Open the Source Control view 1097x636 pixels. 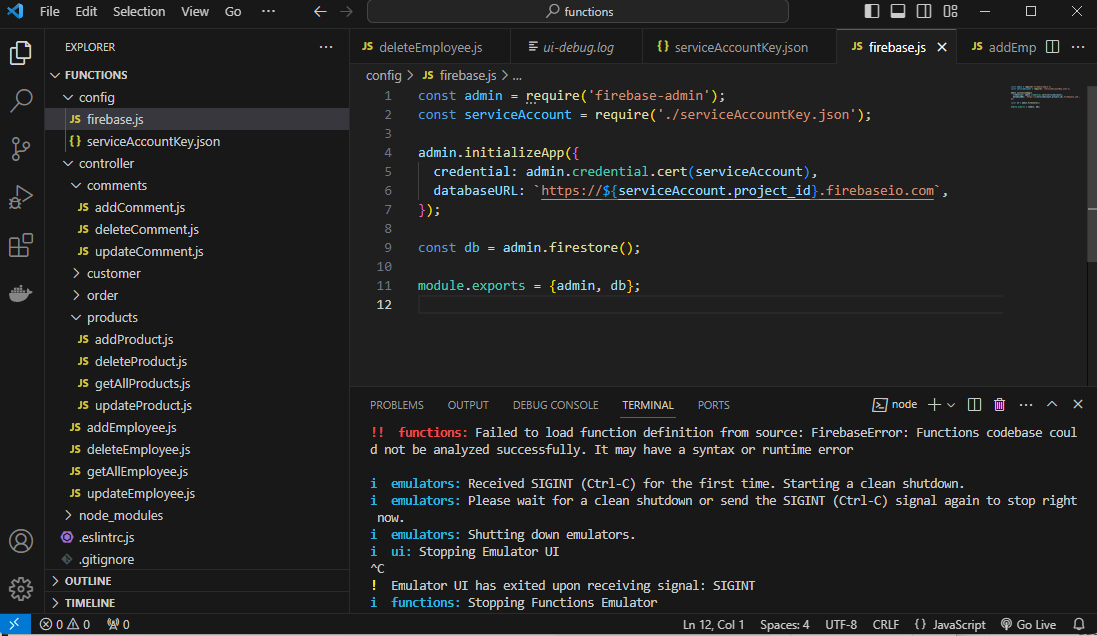[x=21, y=149]
